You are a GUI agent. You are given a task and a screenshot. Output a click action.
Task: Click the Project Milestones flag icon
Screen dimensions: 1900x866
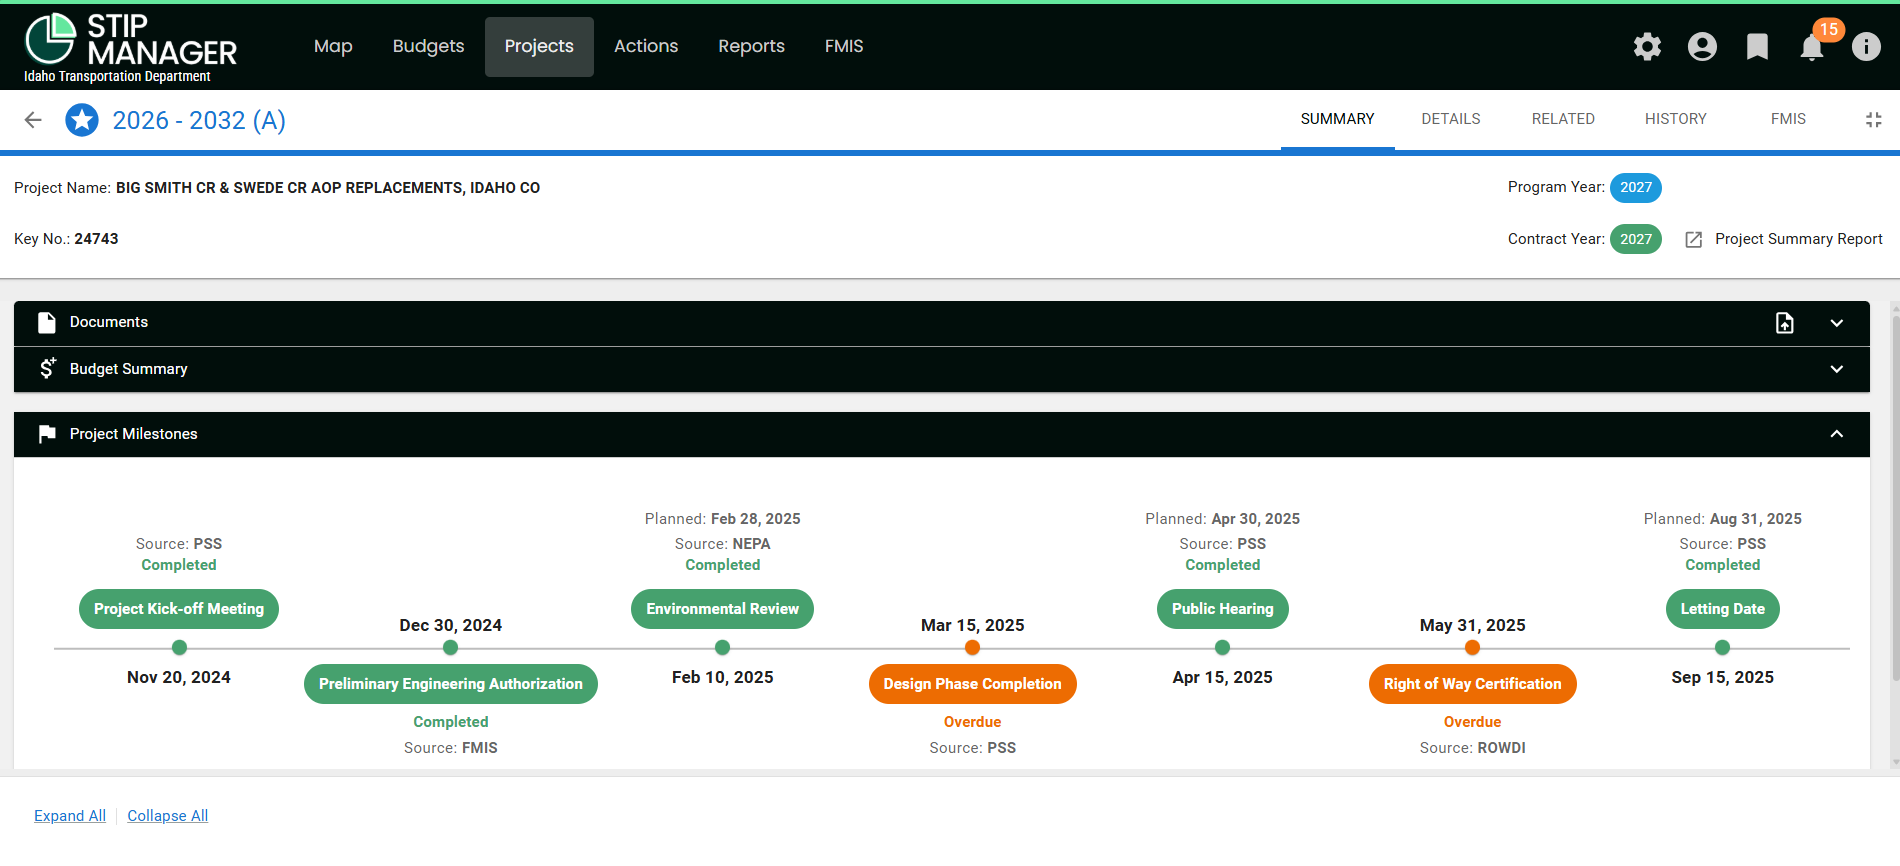tap(46, 434)
